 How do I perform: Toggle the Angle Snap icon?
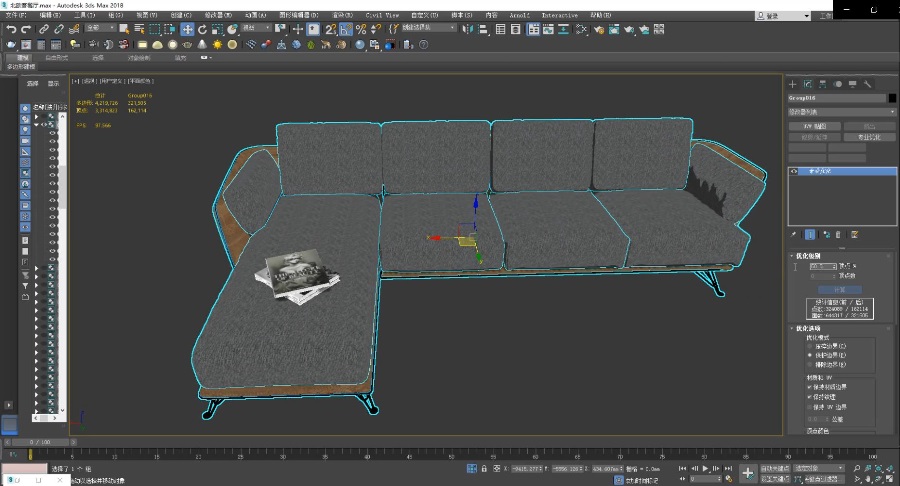(346, 29)
